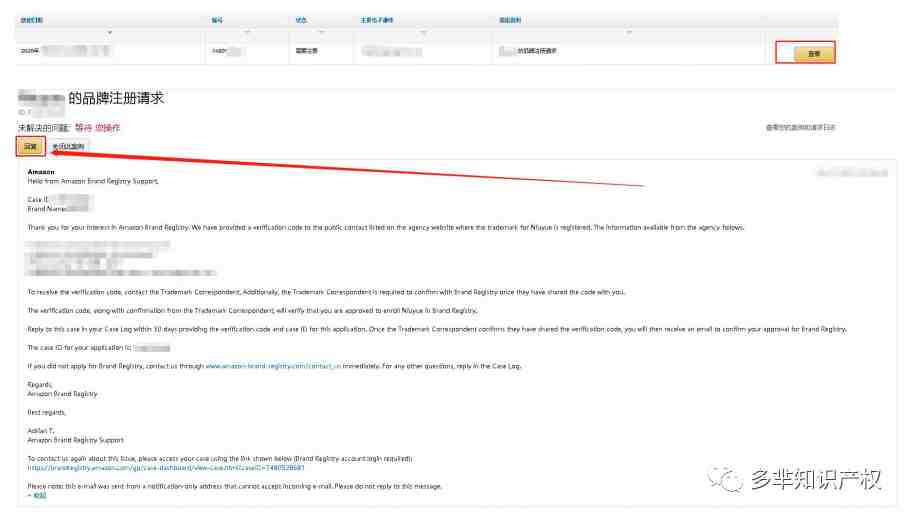The width and height of the screenshot is (911, 519).
Task: Click the 'Best regards,' line in the message
Action: point(46,413)
